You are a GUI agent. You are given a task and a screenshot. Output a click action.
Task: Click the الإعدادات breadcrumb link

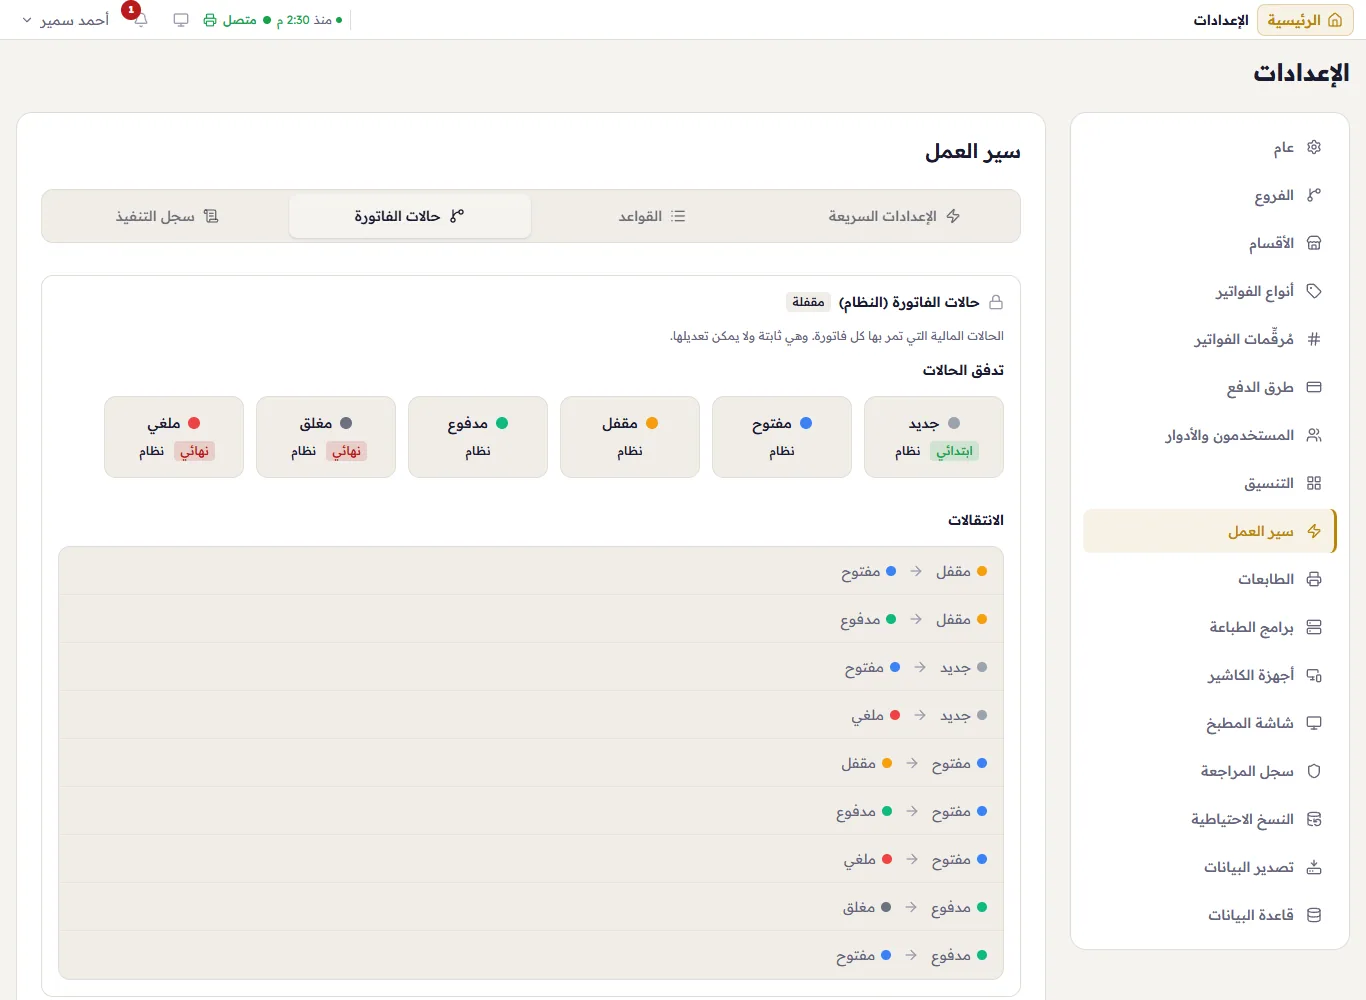(1221, 20)
